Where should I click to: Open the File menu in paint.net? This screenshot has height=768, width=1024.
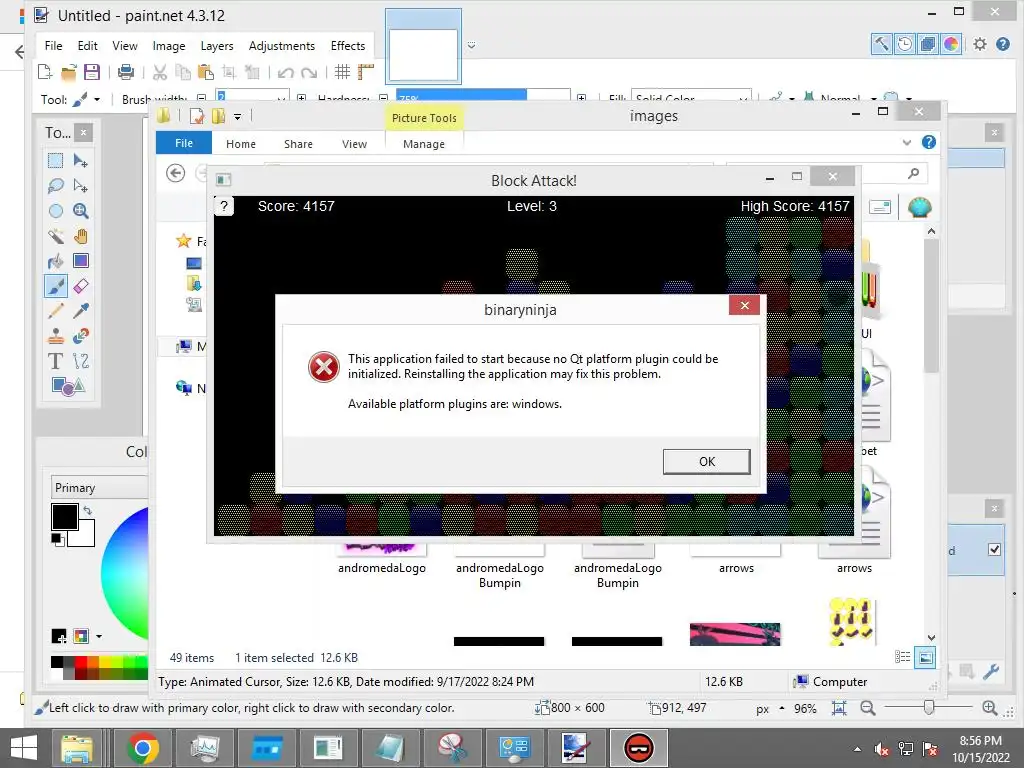click(54, 46)
